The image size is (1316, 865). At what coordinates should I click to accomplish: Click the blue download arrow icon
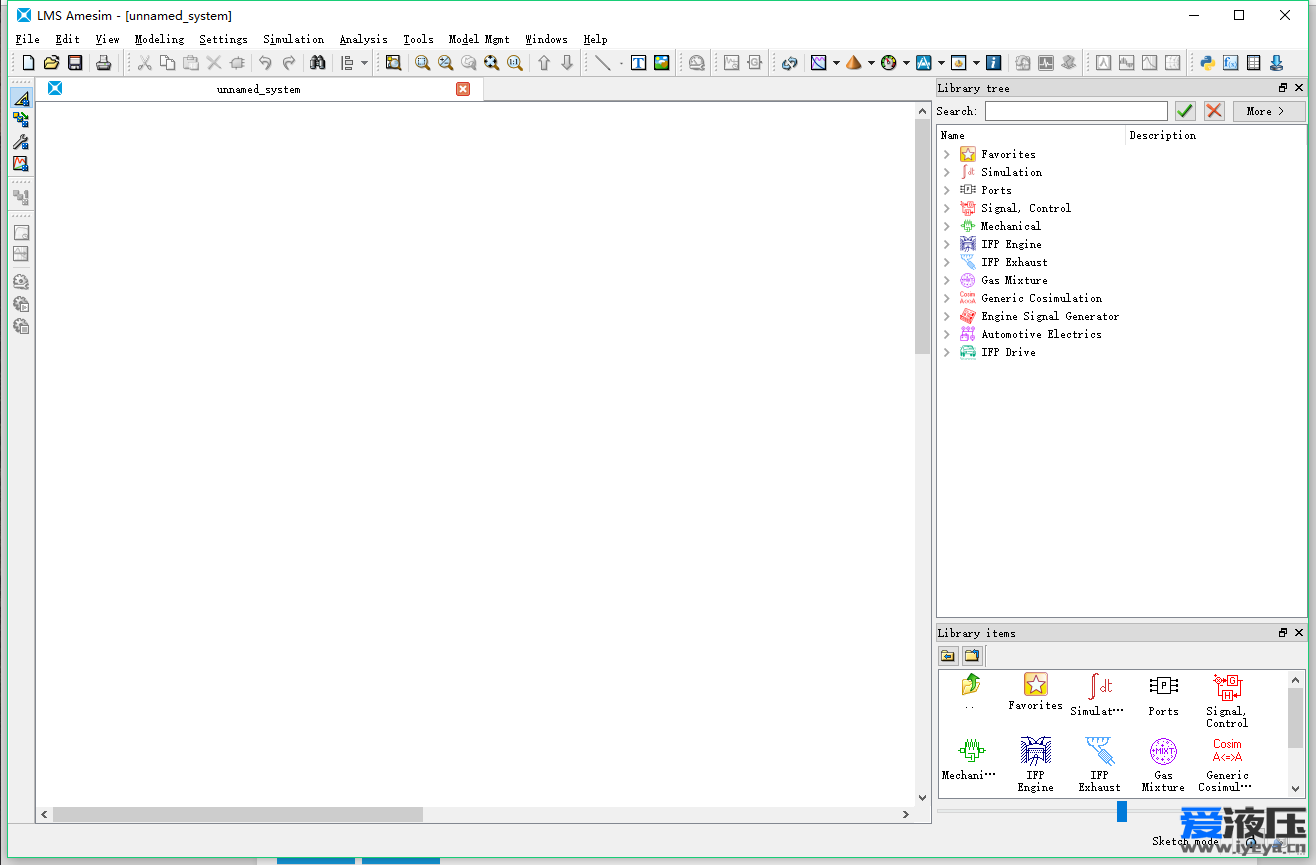point(1277,63)
